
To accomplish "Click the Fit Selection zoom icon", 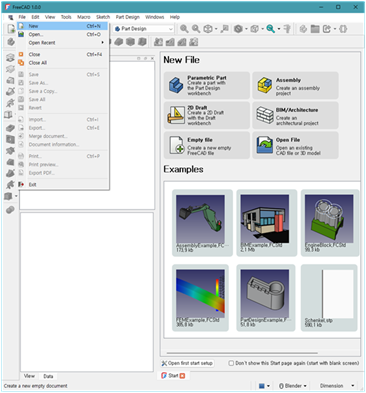I will [196, 29].
